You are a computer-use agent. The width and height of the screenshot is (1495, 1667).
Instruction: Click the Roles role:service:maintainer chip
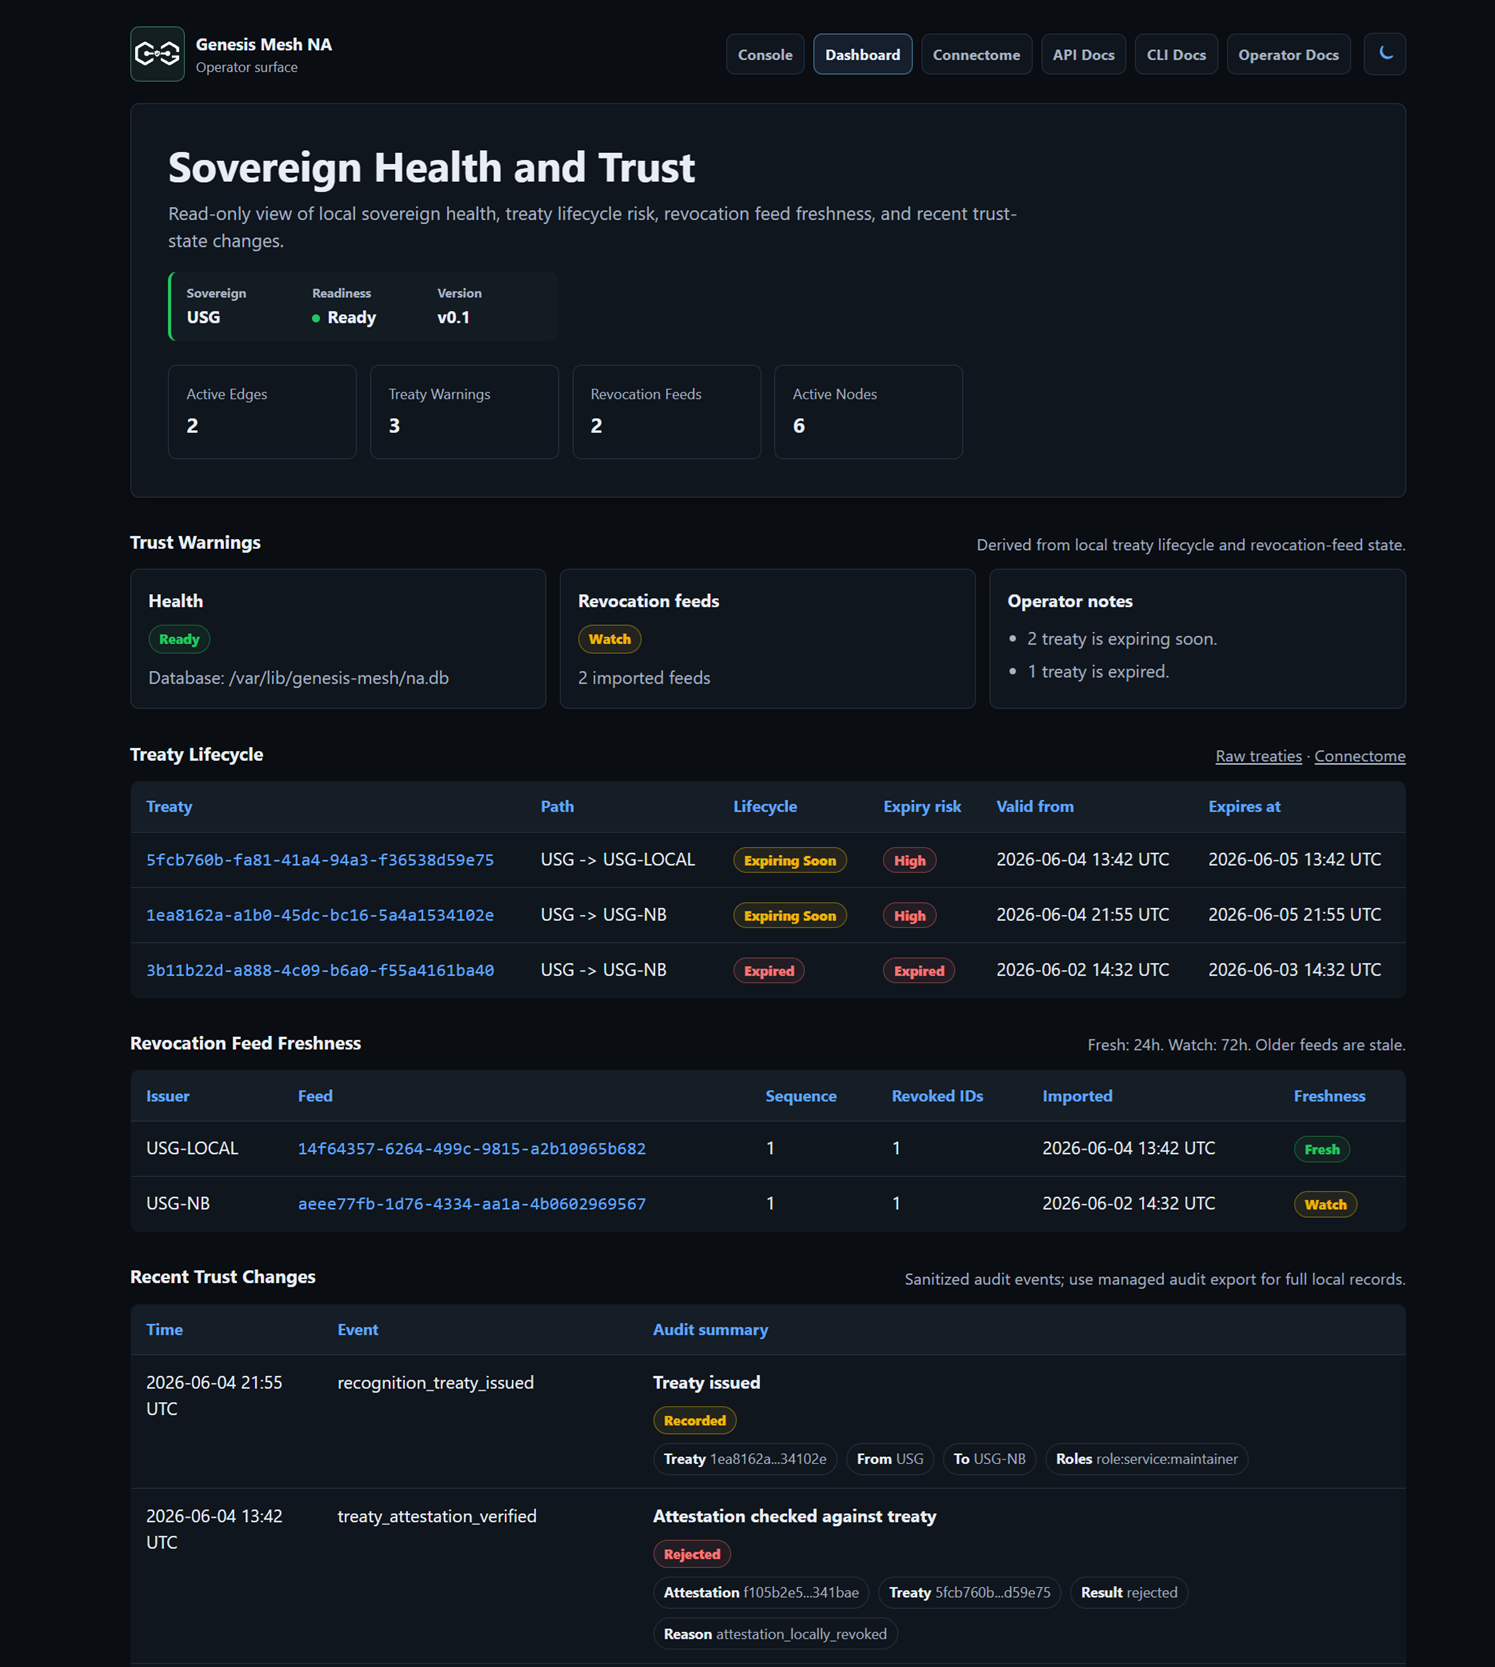pyautogui.click(x=1146, y=1460)
